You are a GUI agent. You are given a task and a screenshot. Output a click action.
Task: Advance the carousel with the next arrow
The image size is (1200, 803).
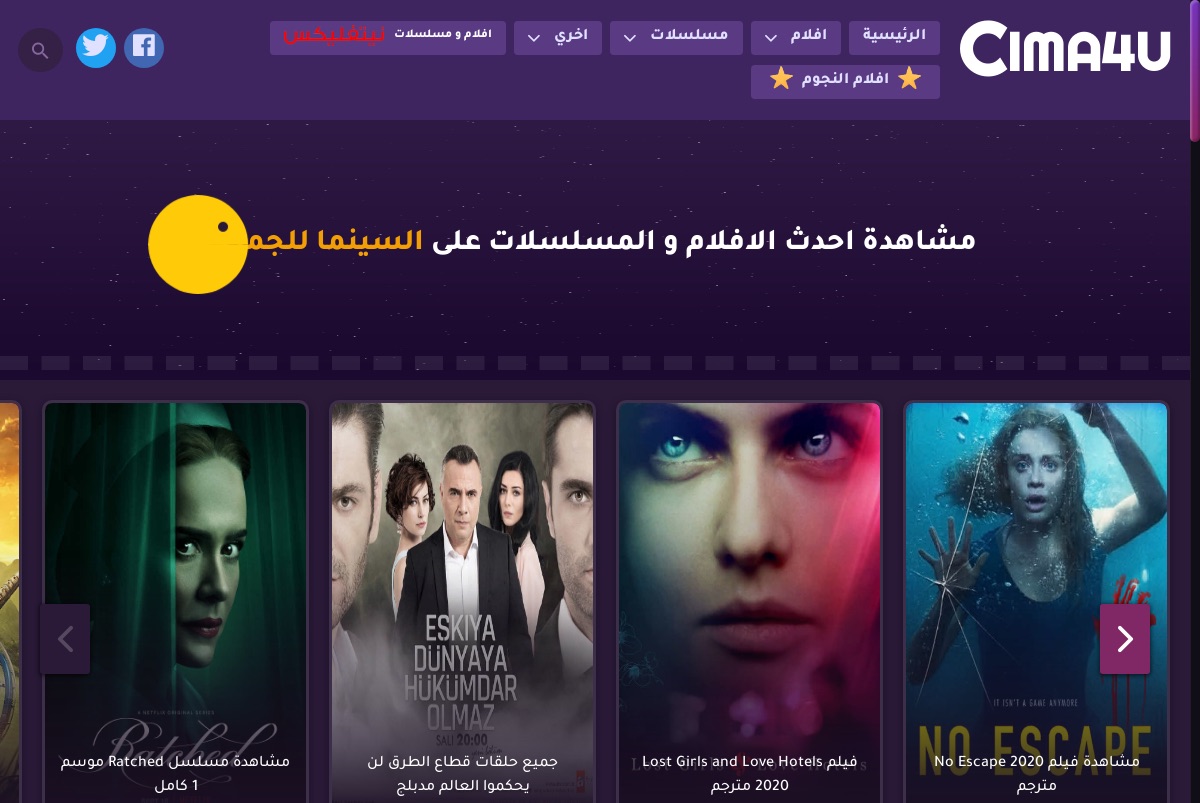pos(1125,639)
